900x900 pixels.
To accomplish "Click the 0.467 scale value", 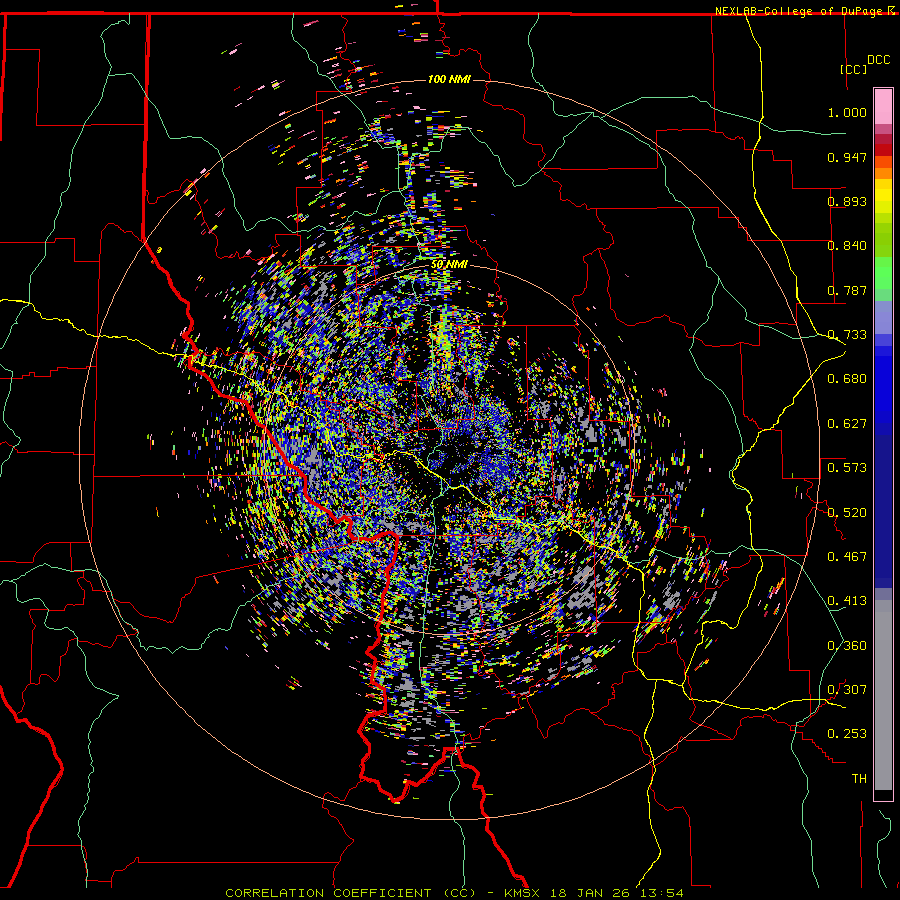I will 847,557.
